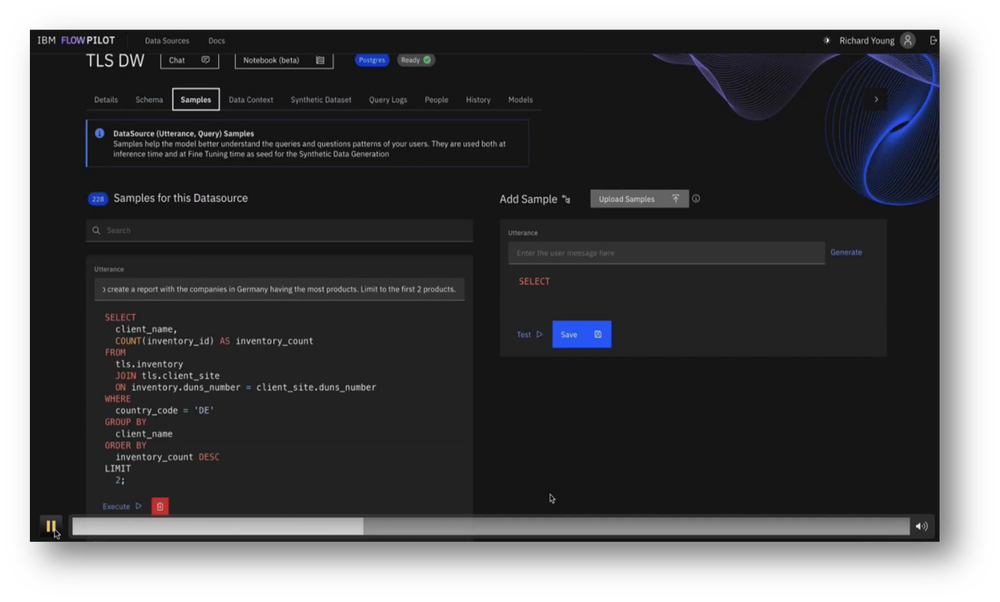Switch to the Details tab
The width and height of the screenshot is (1000, 602).
[x=106, y=99]
